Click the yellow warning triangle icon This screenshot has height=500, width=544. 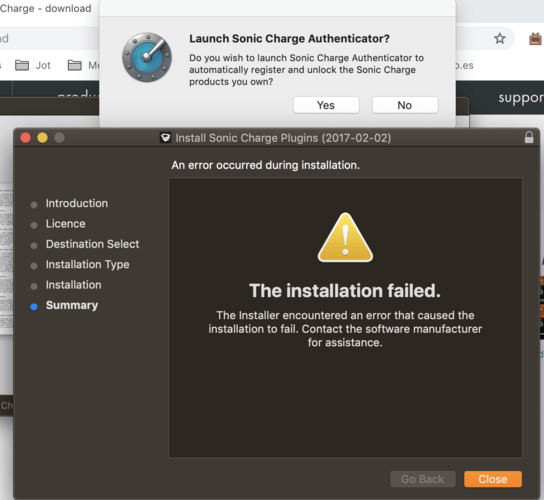pos(345,238)
